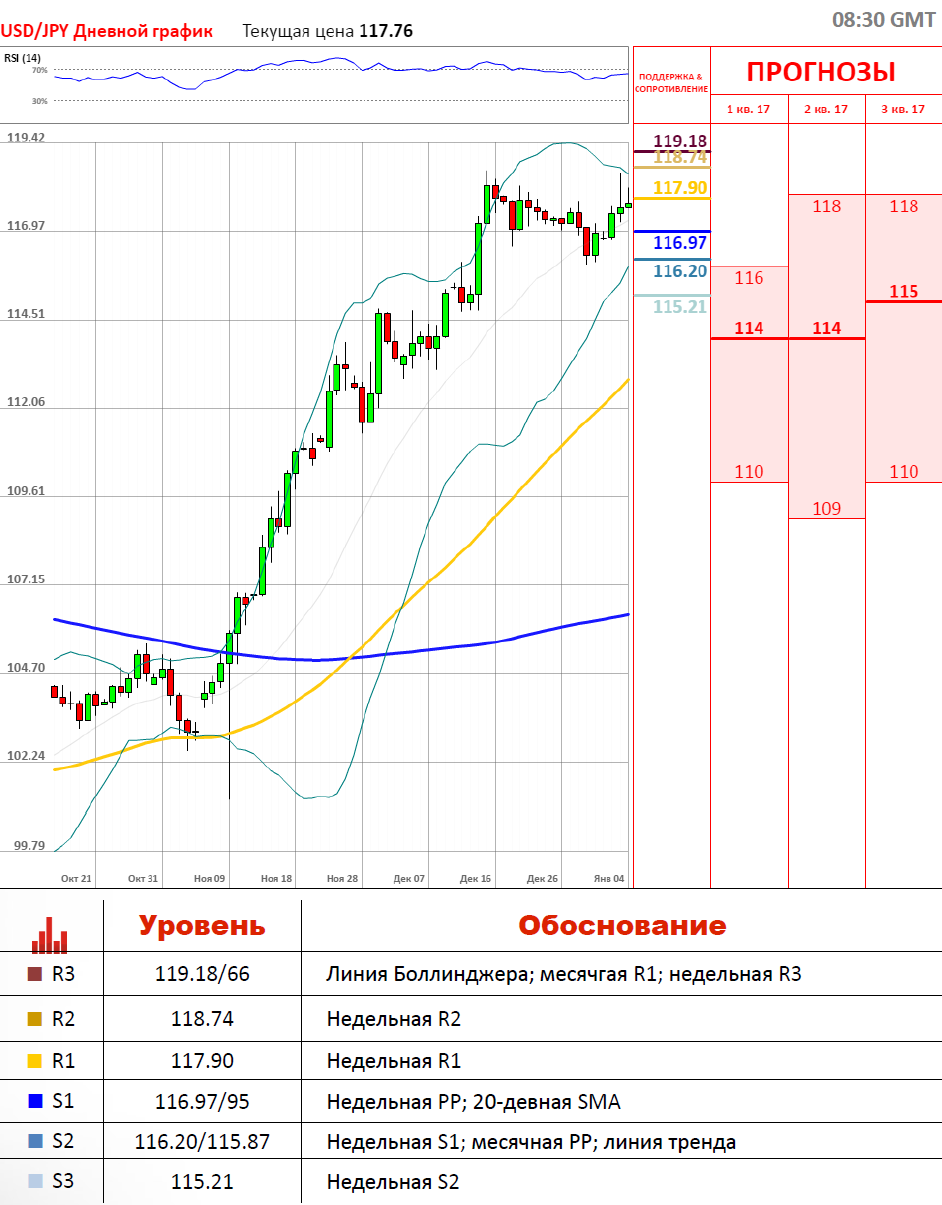942x1205 pixels.
Task: Click the 117.90 yellow level label on chart
Action: 680,188
